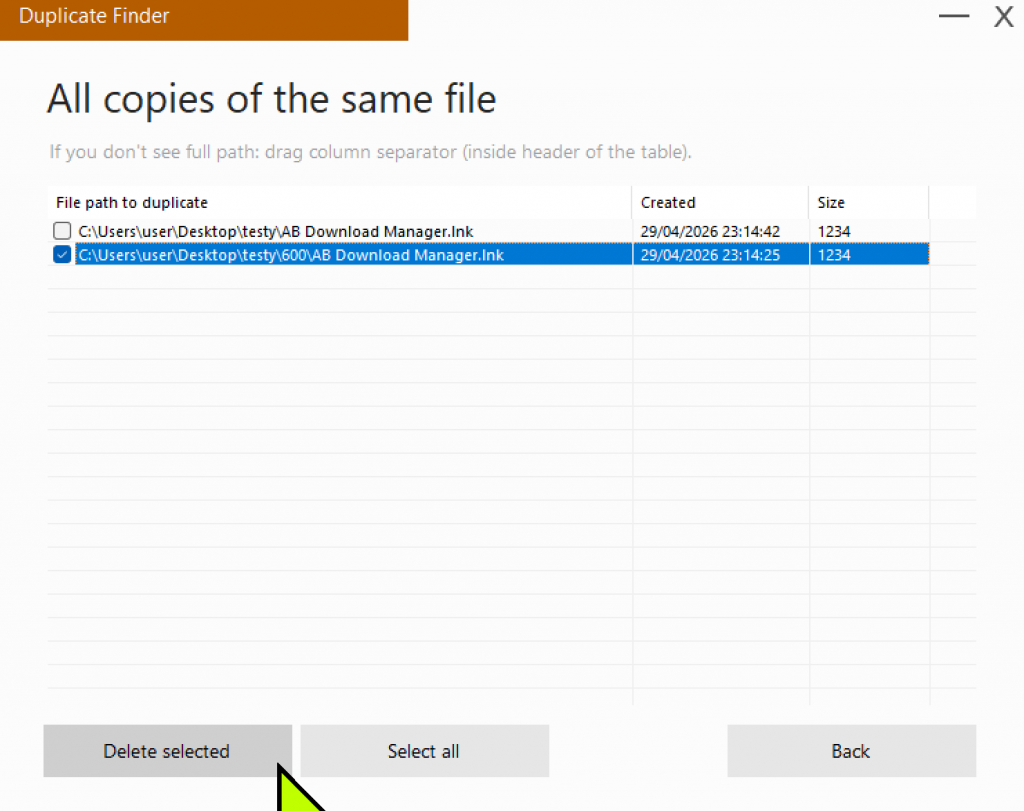
Task: Uncheck the checkbox on the 600 duplicate row
Action: (61, 254)
